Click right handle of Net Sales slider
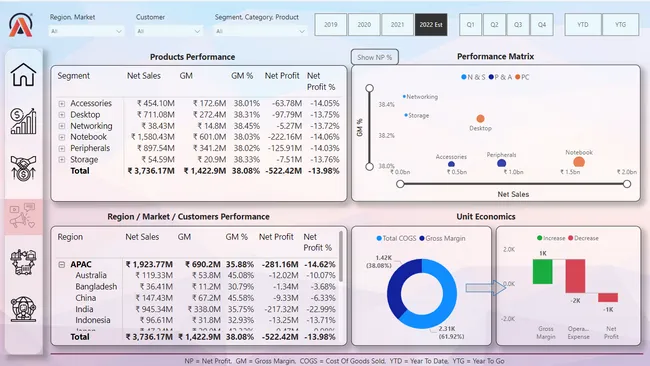This screenshot has width=650, height=366. [x=627, y=184]
